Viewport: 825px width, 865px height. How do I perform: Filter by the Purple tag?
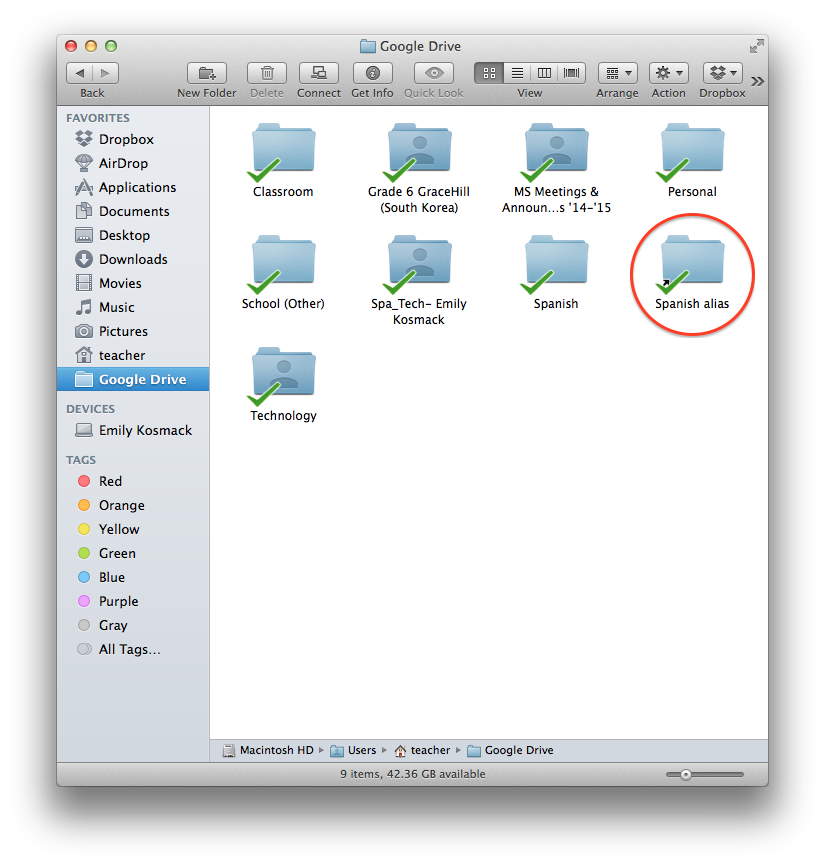click(x=132, y=601)
